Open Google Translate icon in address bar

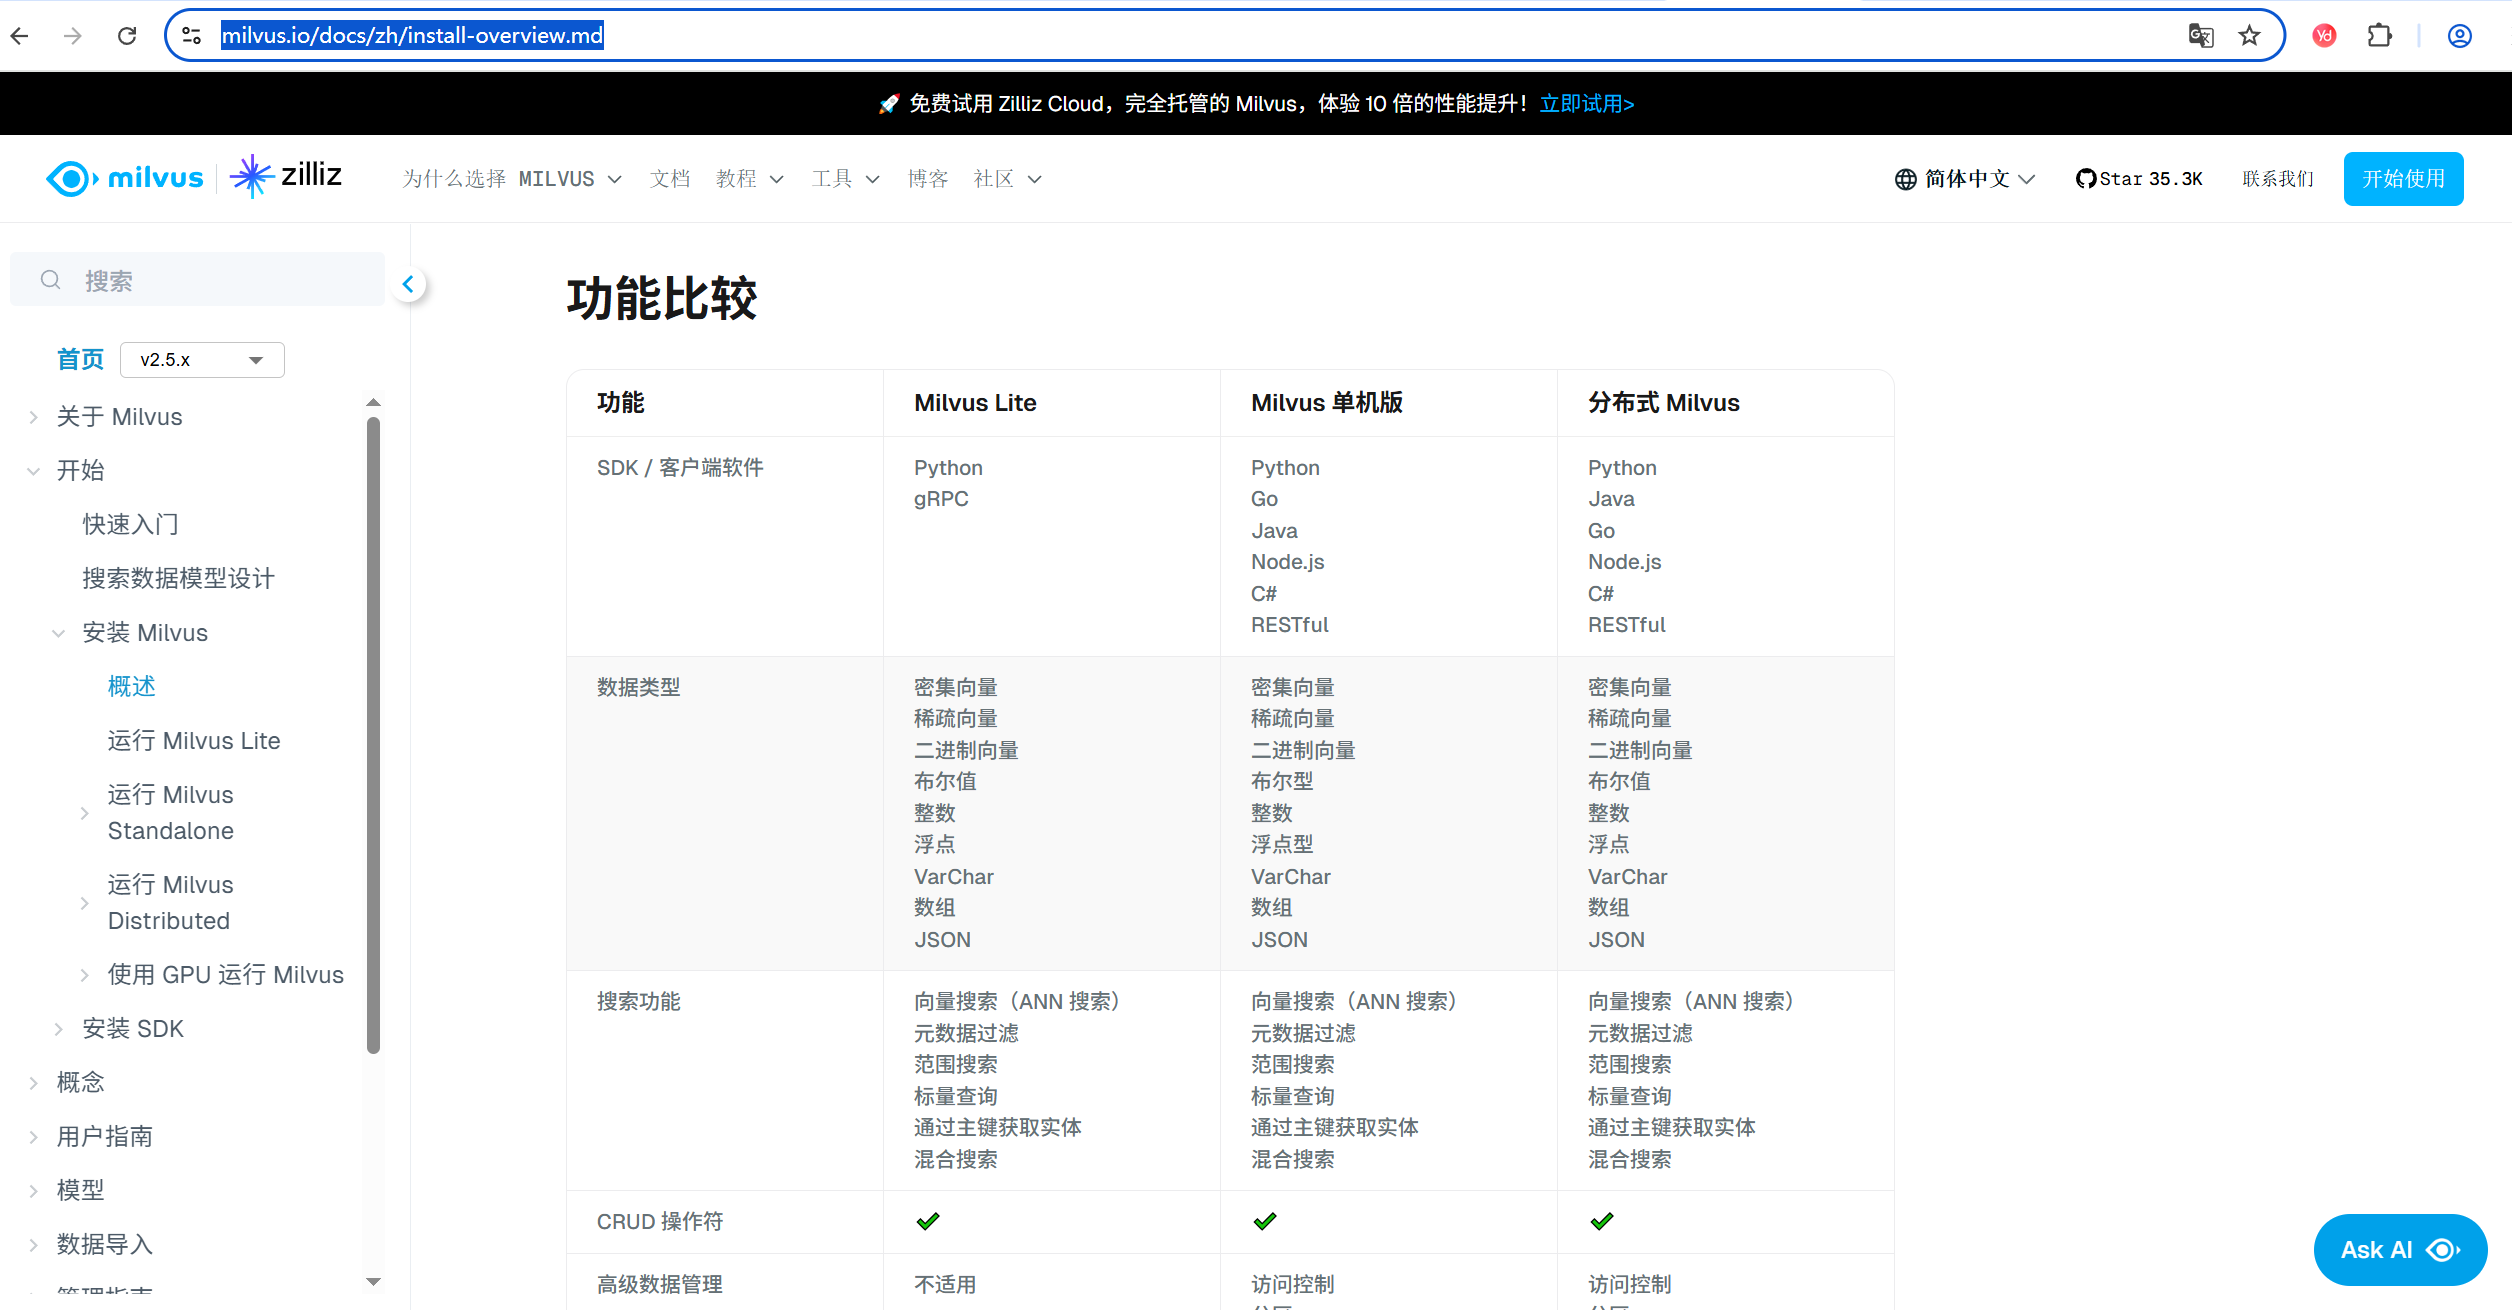(2200, 35)
